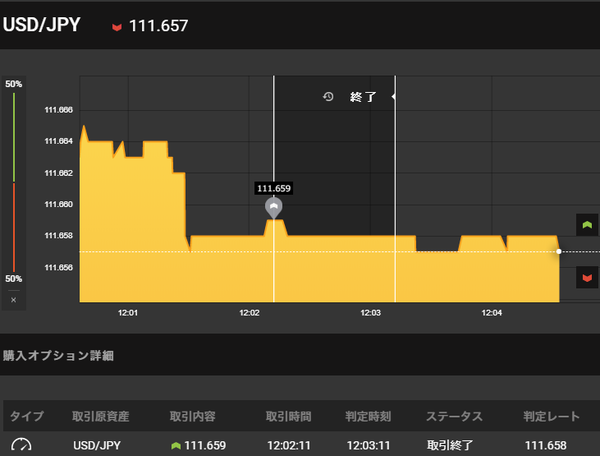The height and width of the screenshot is (456, 600).
Task: Click the speedometer type icon in the trade row
Action: [x=21, y=445]
